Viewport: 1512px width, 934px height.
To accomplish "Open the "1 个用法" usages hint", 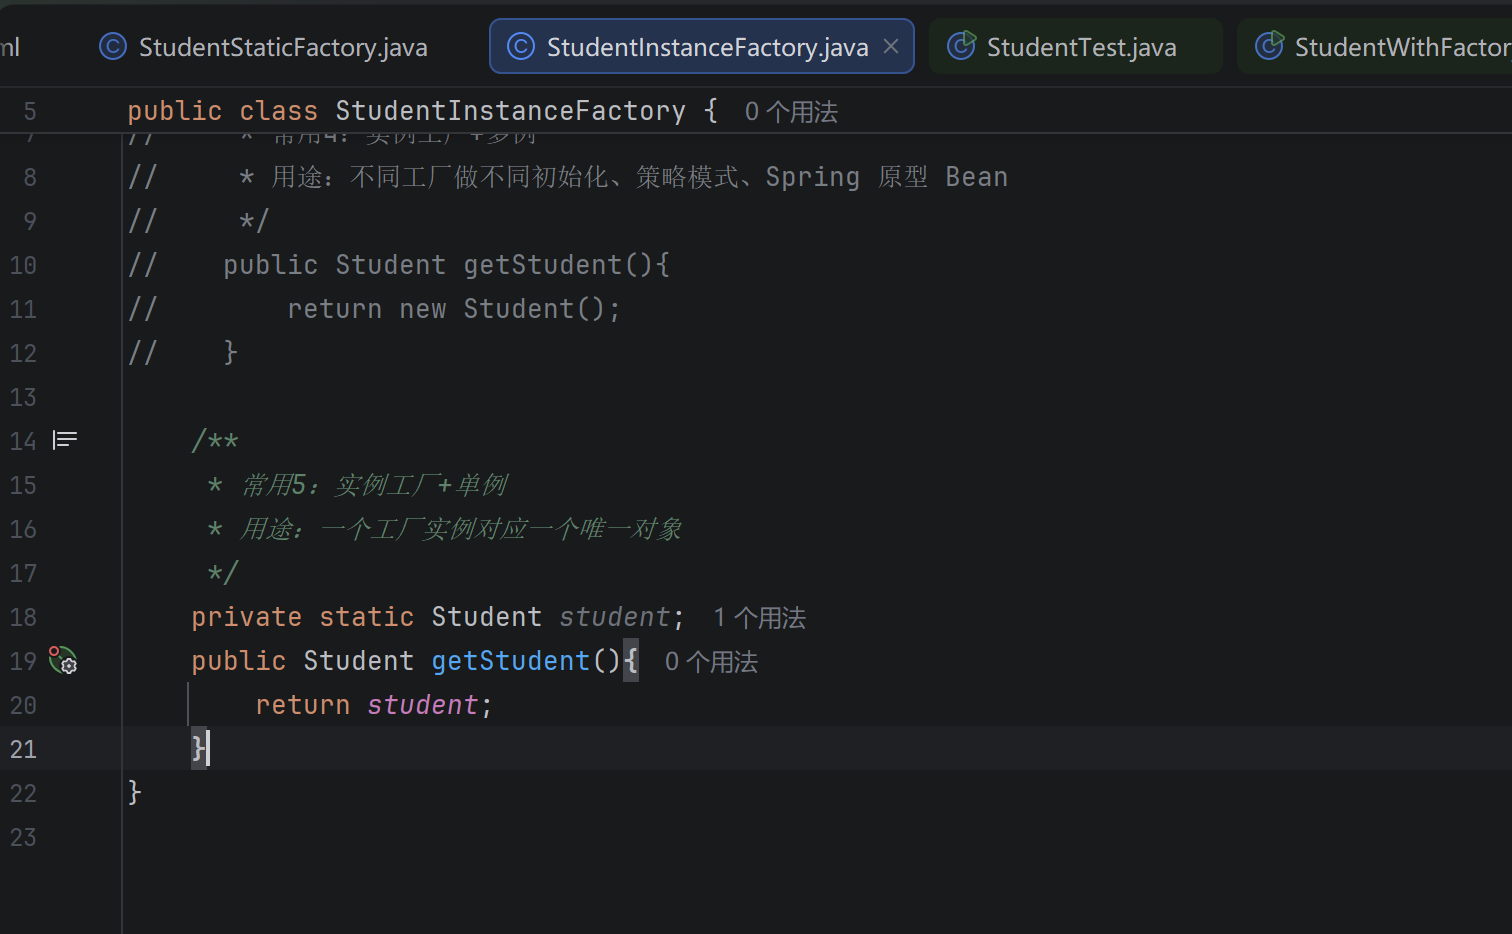I will (760, 618).
